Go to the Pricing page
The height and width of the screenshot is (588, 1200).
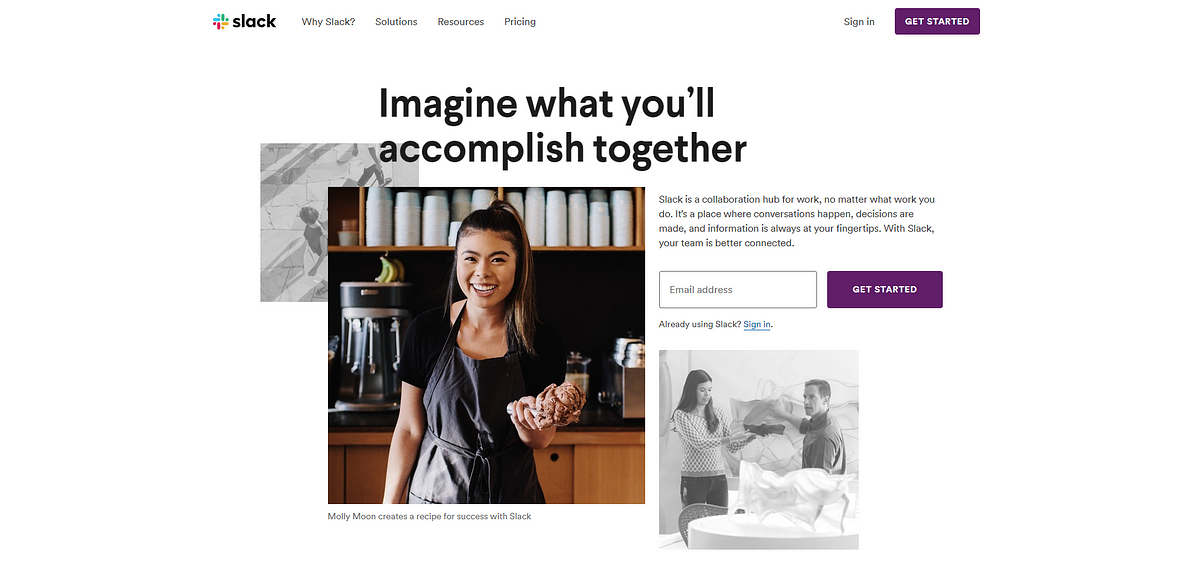click(x=520, y=22)
